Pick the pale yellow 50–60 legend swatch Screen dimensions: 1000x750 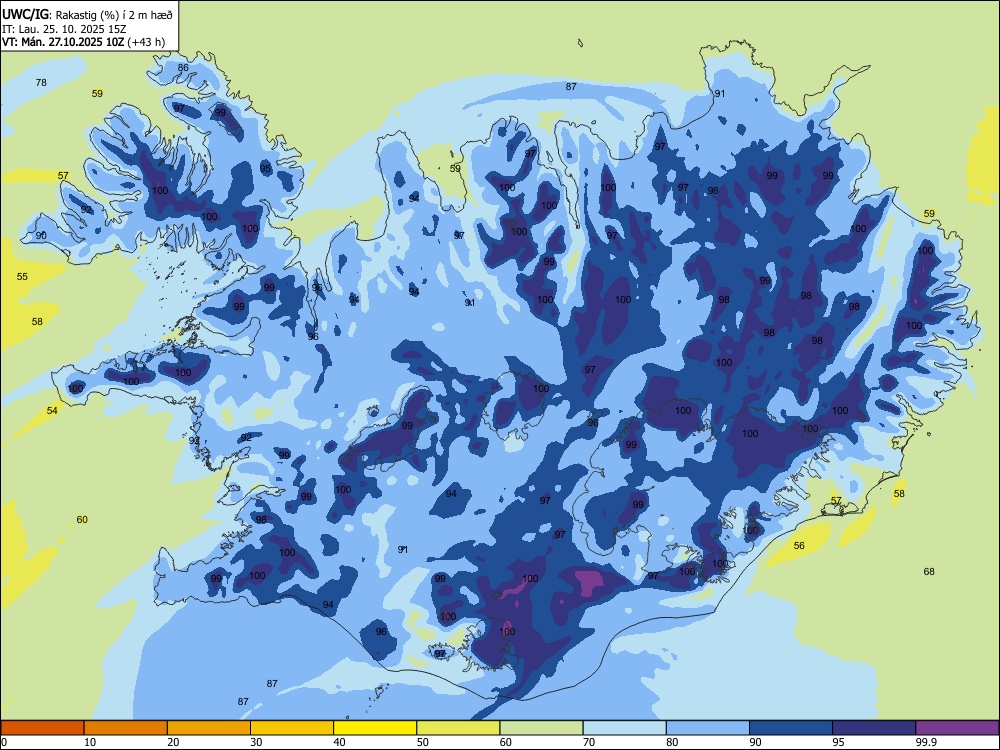click(x=458, y=728)
